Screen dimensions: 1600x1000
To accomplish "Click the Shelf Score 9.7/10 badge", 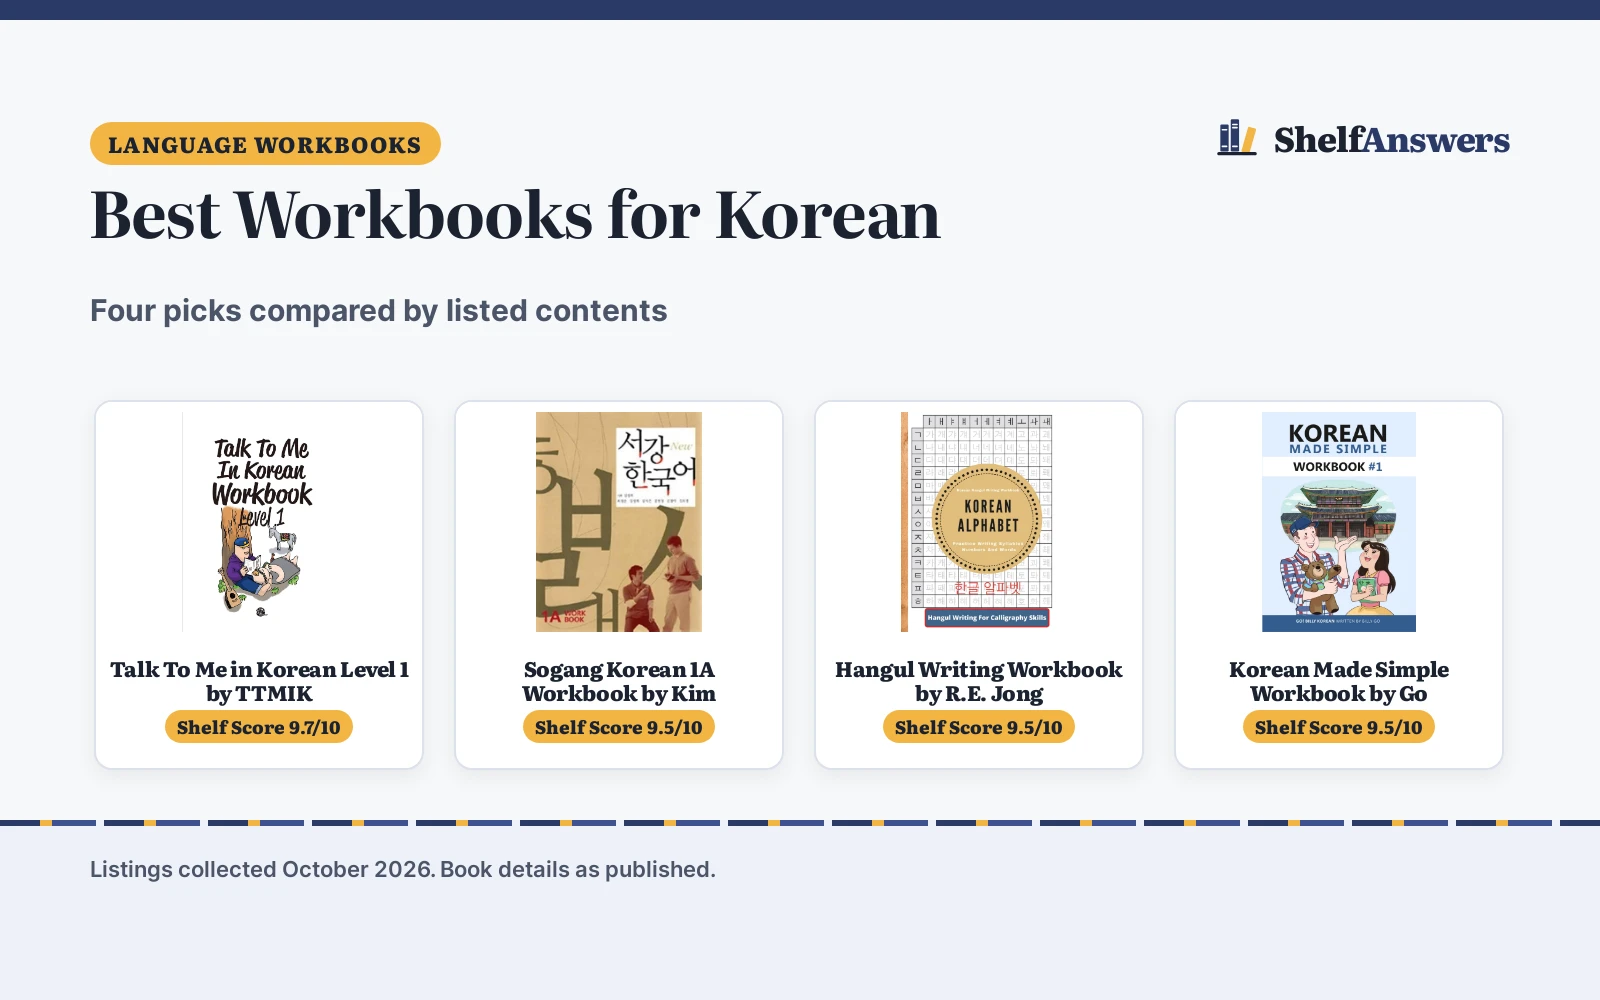I will [259, 727].
